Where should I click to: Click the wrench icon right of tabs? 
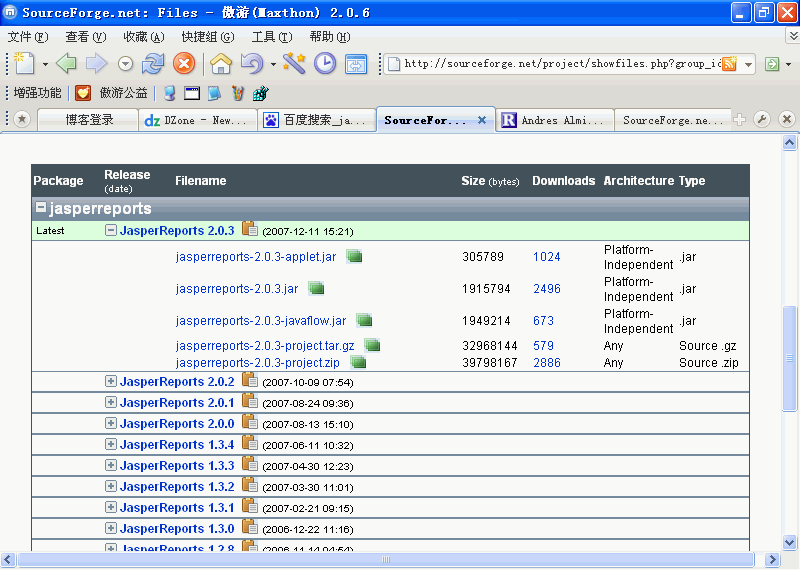(x=762, y=119)
